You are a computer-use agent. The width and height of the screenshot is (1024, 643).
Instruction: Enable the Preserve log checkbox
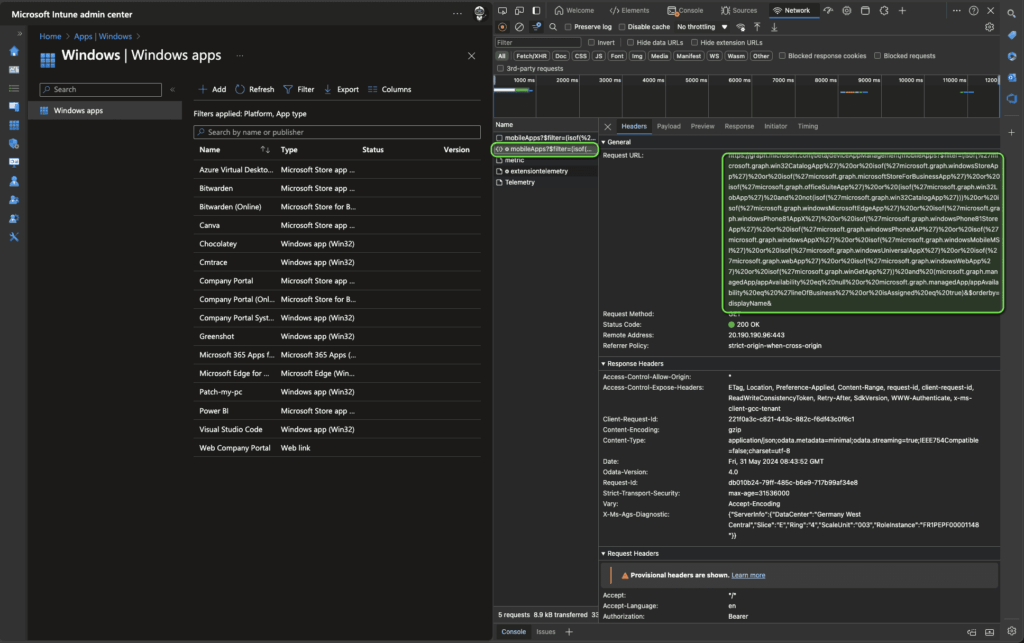click(567, 27)
